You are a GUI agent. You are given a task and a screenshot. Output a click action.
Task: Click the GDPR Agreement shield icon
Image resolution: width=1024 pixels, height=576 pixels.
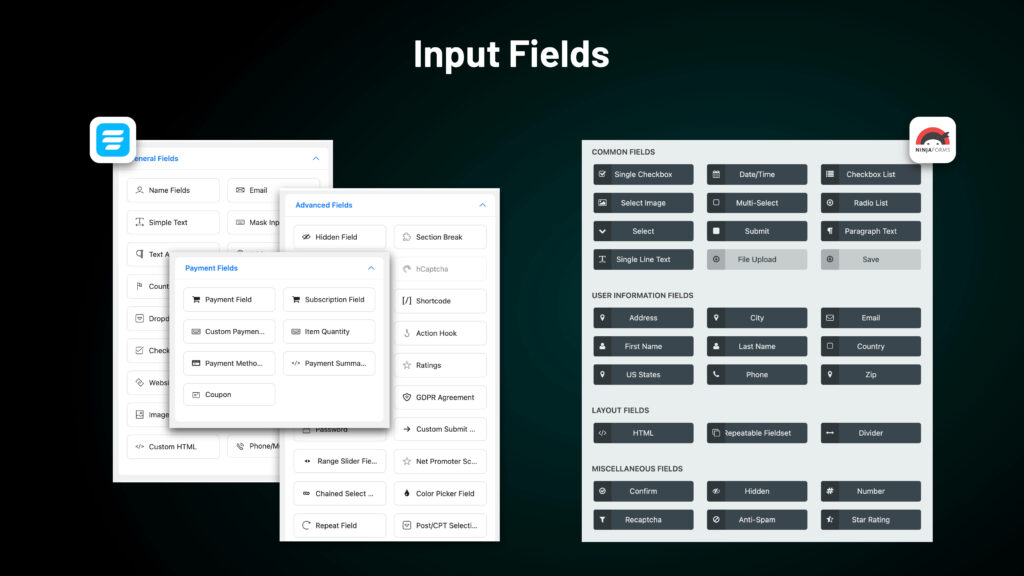[x=407, y=397]
